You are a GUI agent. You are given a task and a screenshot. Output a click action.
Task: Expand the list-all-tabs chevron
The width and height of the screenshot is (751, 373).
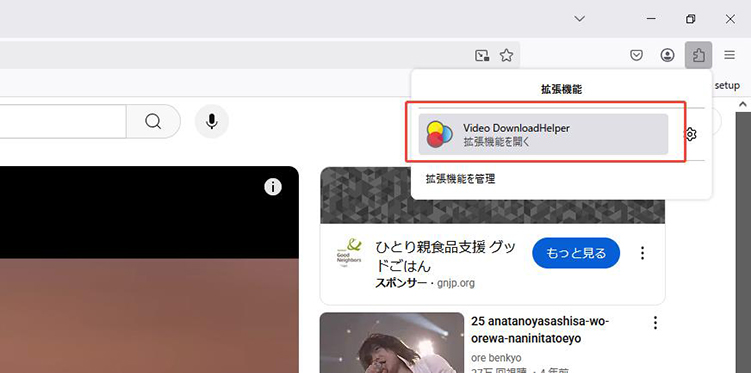click(x=580, y=19)
